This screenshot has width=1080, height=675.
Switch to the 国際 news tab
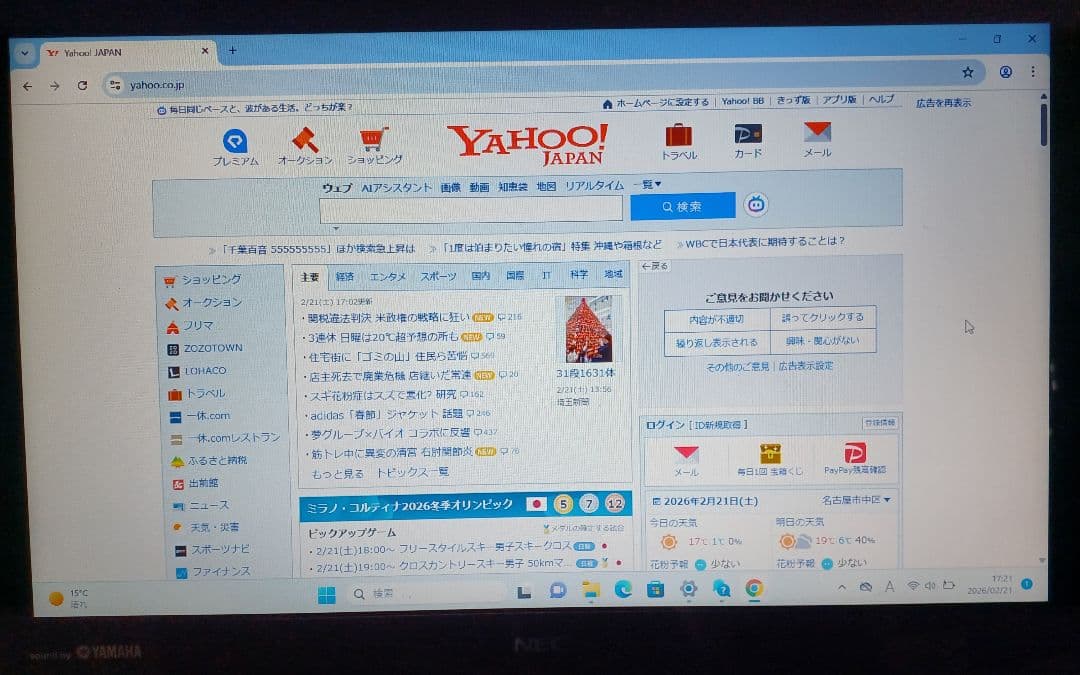(x=515, y=276)
